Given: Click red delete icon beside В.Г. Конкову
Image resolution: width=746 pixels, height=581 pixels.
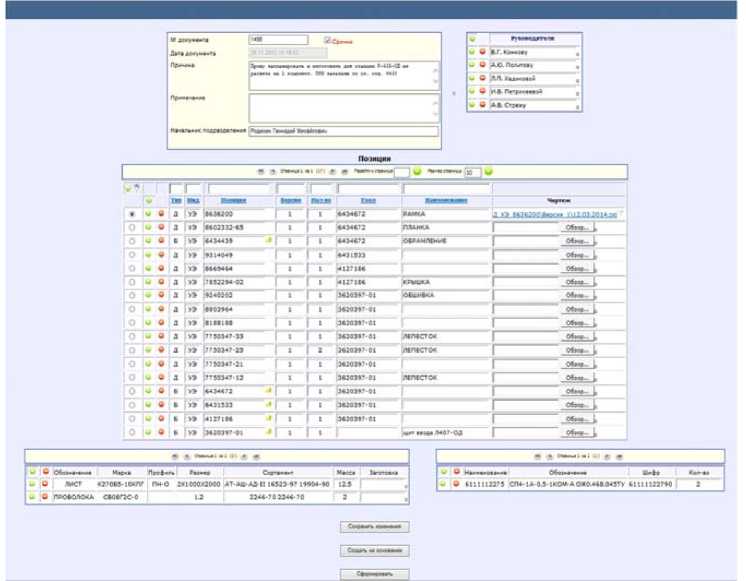Looking at the screenshot, I should [x=482, y=51].
